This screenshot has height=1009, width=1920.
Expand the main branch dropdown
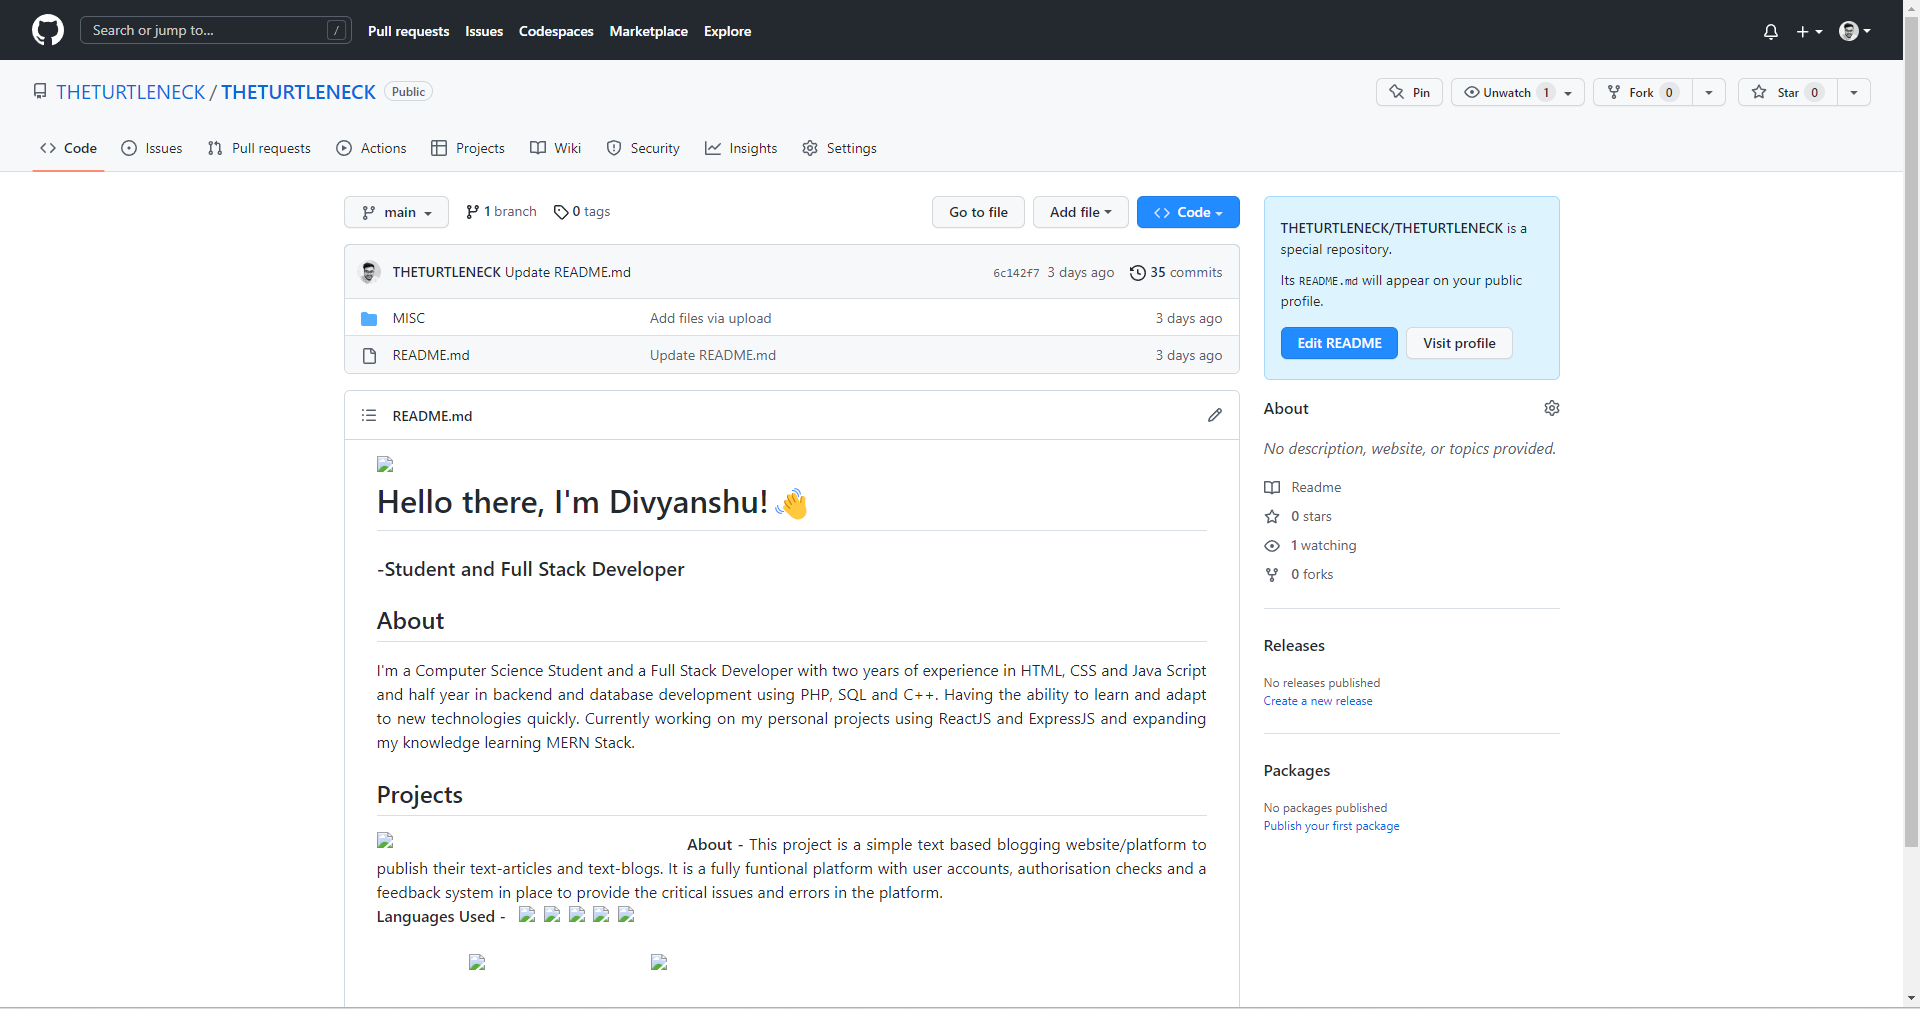pos(395,212)
